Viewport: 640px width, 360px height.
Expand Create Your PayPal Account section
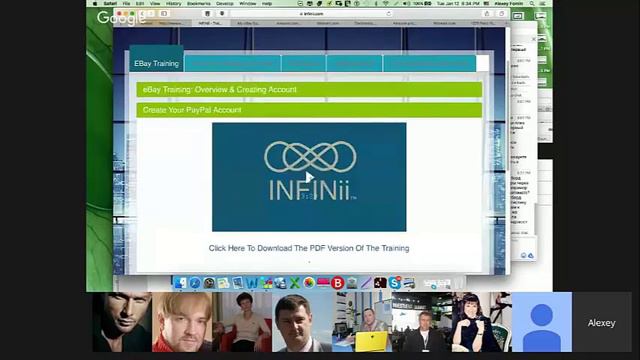tap(309, 110)
